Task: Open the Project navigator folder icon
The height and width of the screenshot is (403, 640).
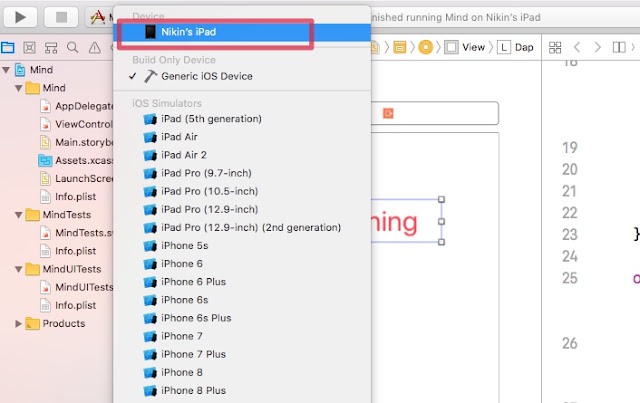Action: click(8, 48)
